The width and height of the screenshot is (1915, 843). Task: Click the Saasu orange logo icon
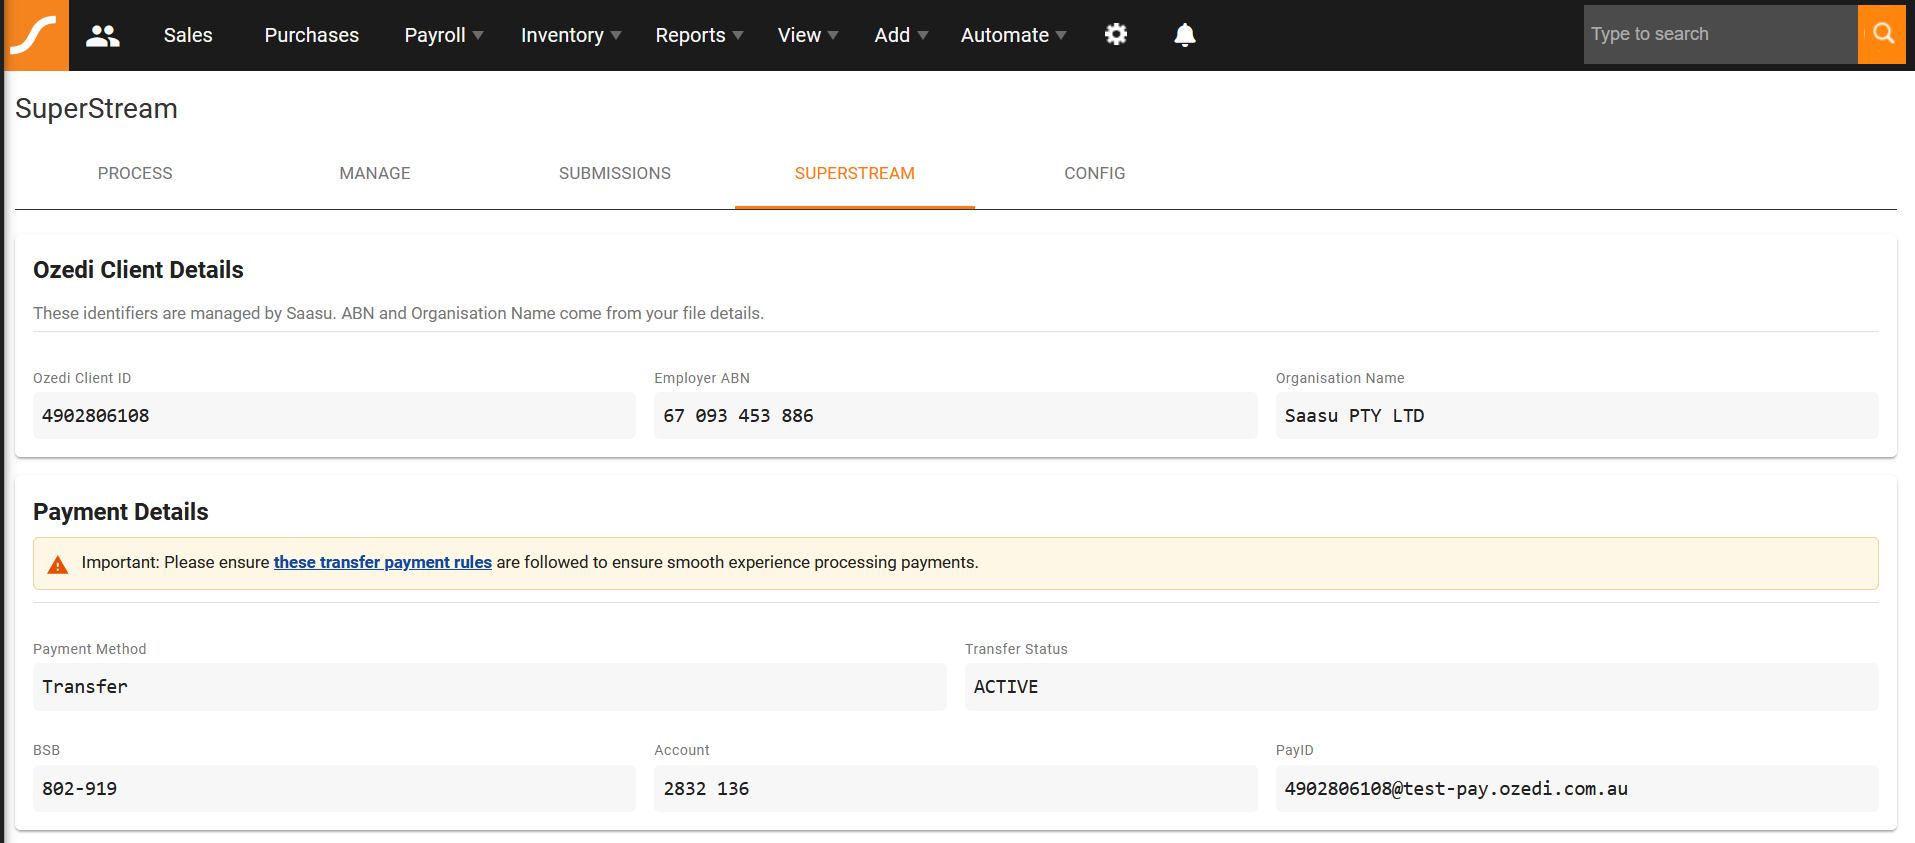click(x=36, y=35)
